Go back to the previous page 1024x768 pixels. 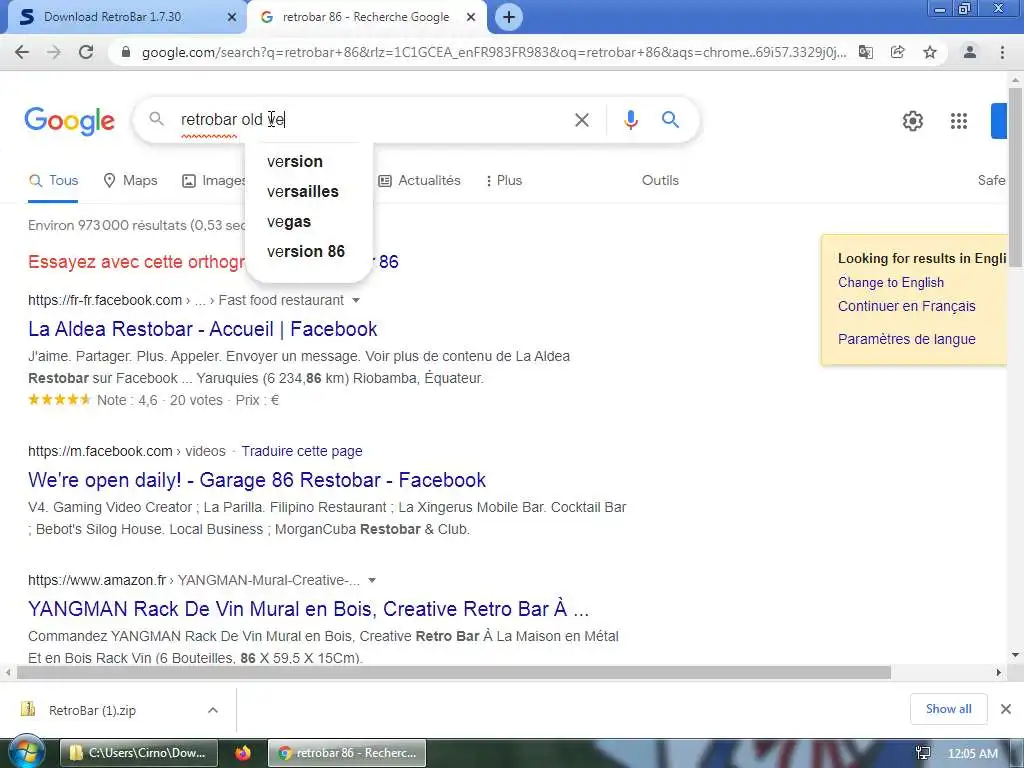click(x=22, y=52)
